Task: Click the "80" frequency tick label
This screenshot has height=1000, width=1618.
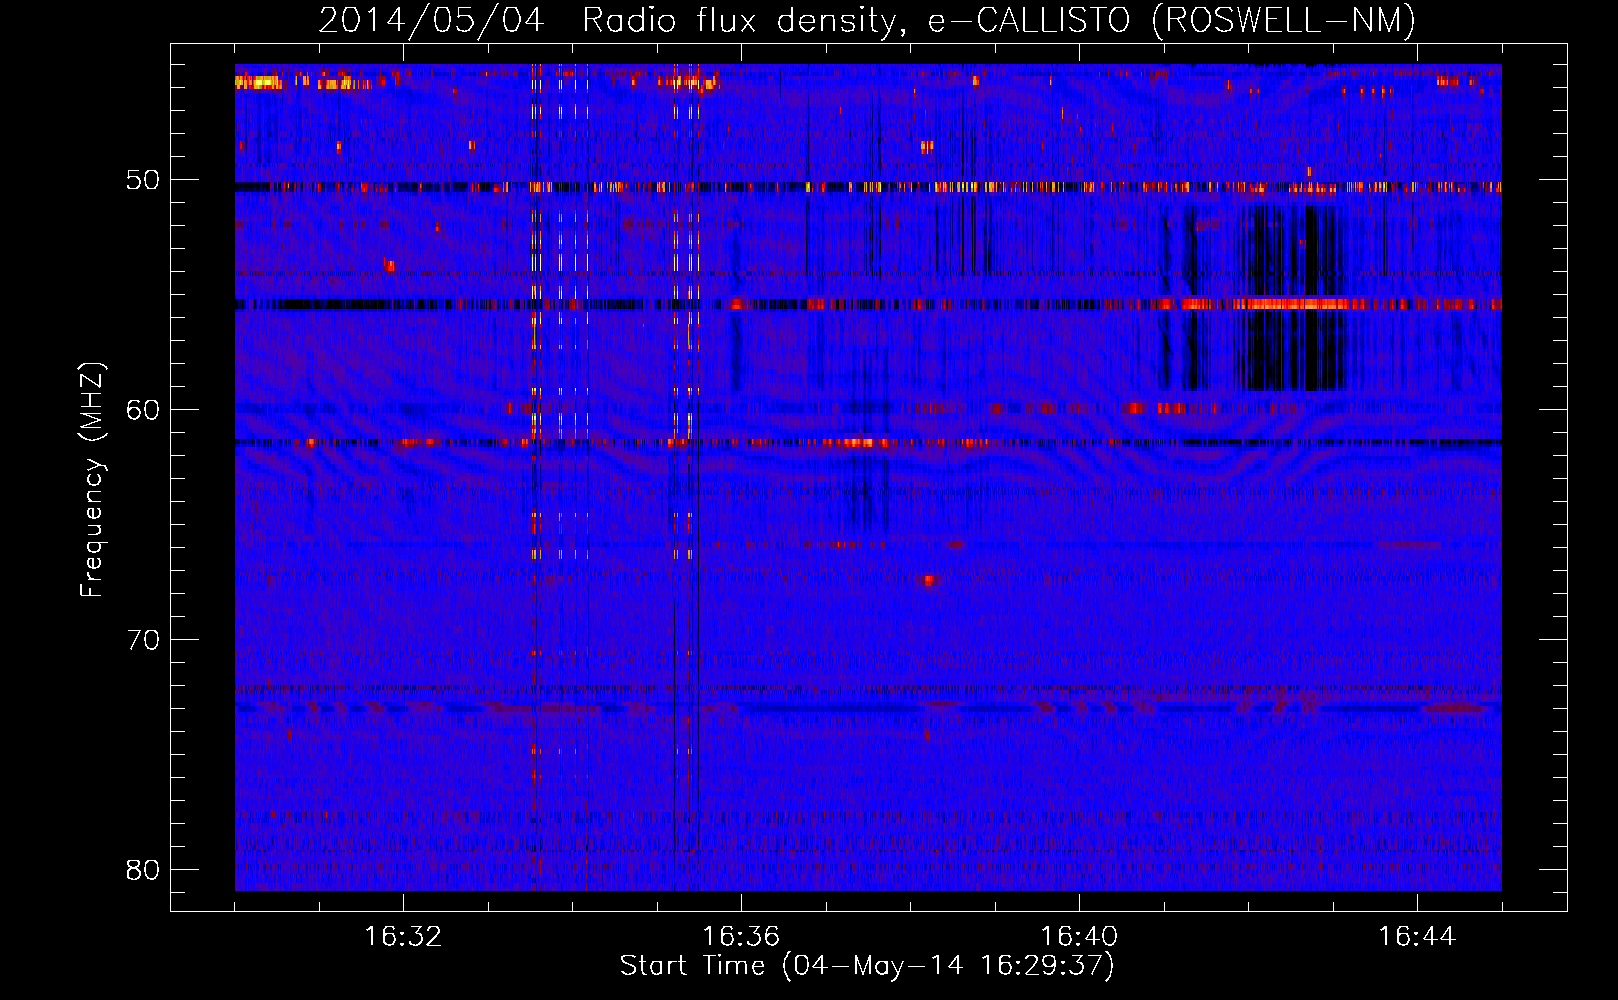Action: 143,870
